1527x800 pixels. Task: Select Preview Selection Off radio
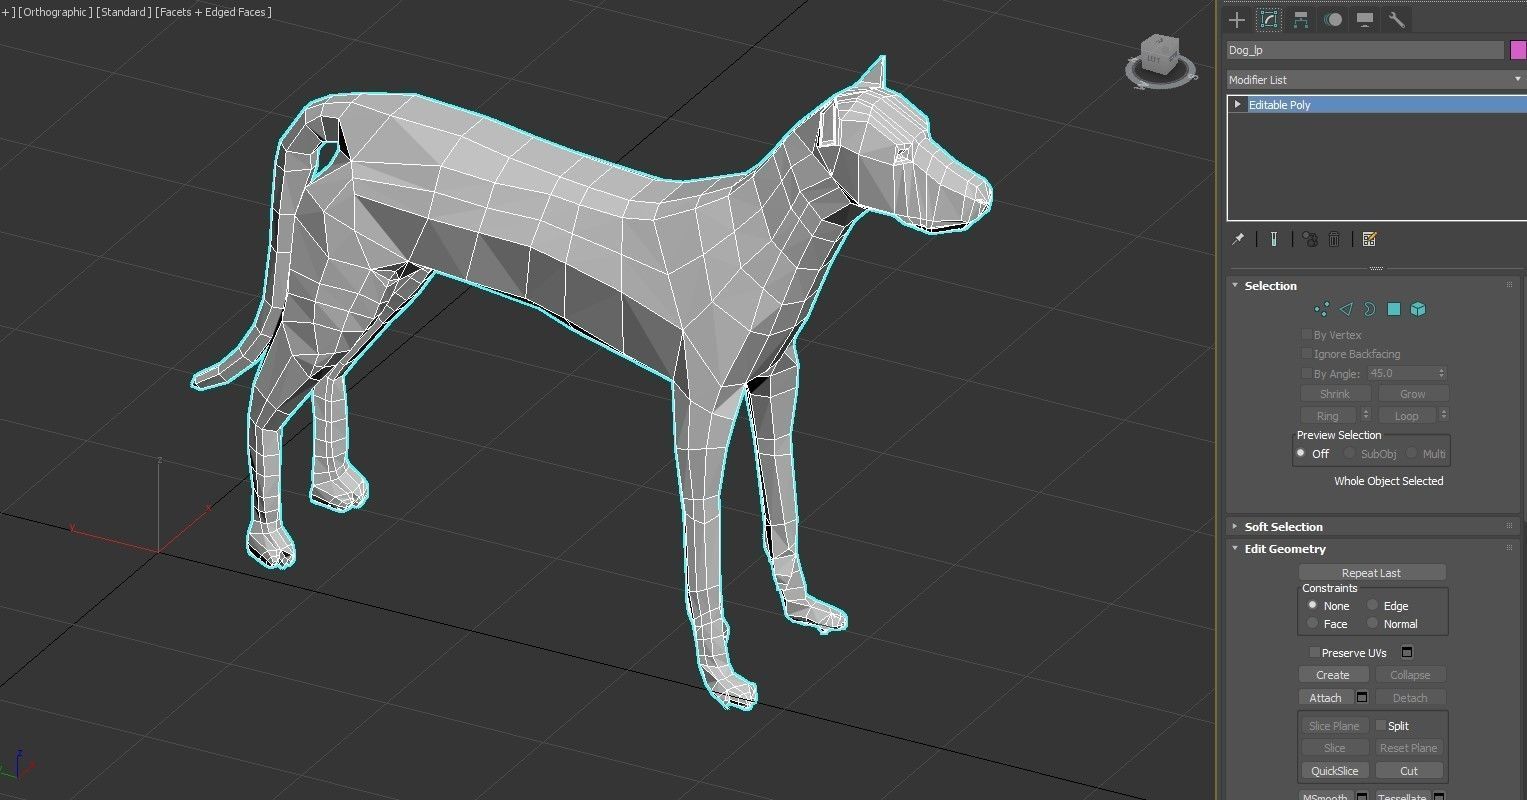click(1301, 453)
